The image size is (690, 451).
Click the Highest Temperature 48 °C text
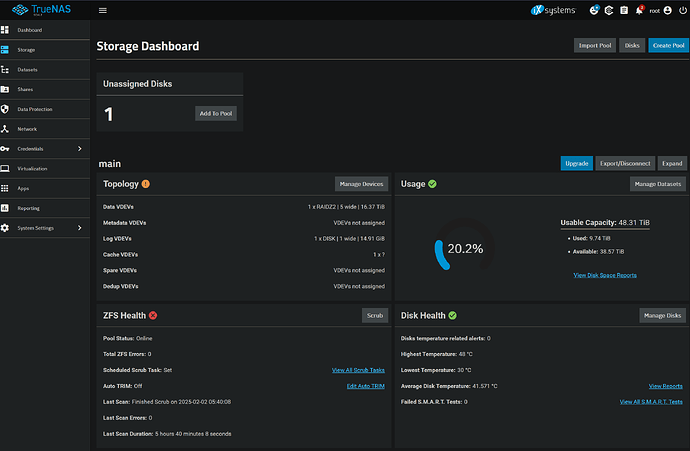click(437, 354)
